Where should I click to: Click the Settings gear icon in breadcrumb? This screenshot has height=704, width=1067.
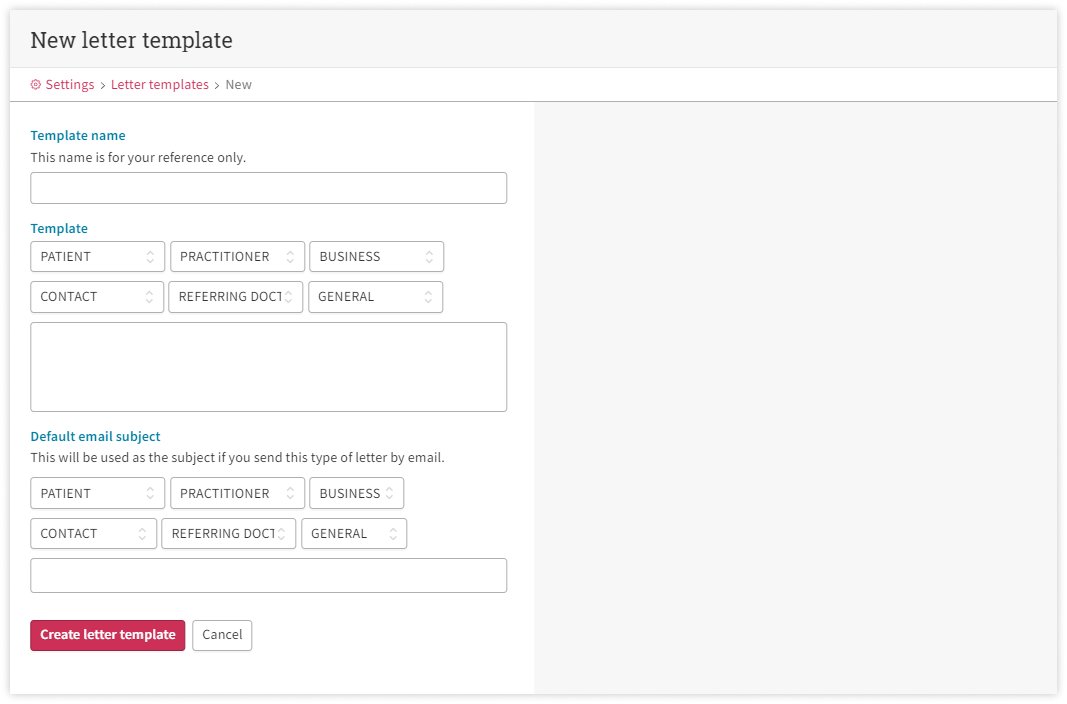(36, 85)
